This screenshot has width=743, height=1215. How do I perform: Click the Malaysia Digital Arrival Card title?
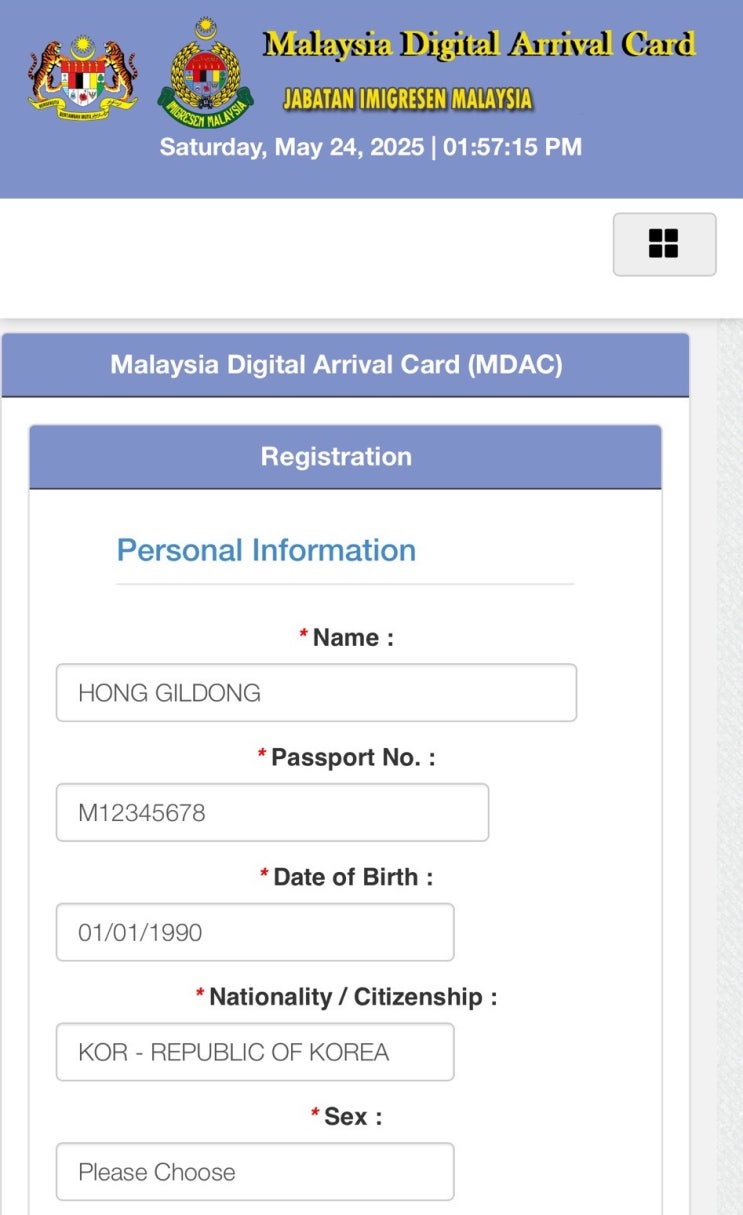tap(479, 45)
